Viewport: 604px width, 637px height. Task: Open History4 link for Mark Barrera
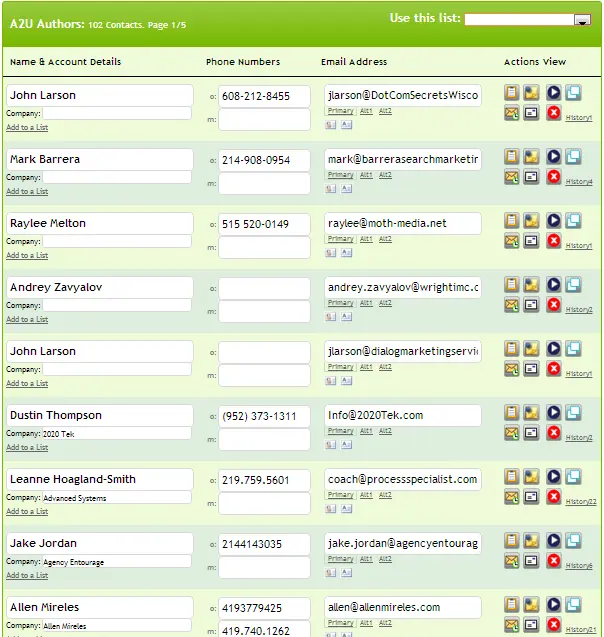tap(579, 182)
